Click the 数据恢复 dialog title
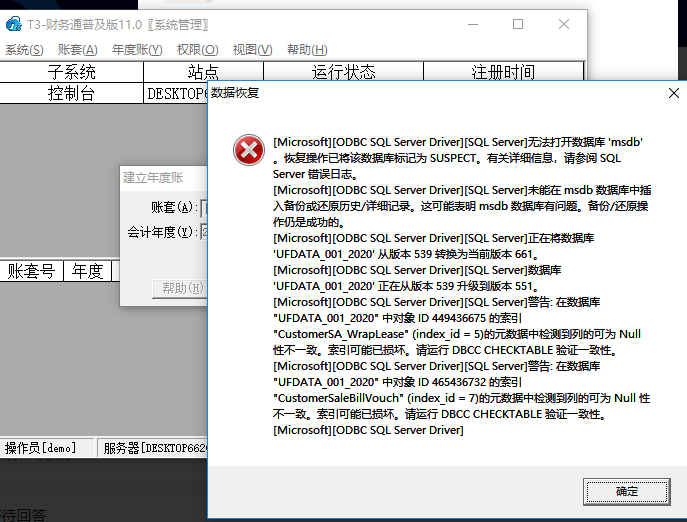This screenshot has width=687, height=522. [235, 93]
